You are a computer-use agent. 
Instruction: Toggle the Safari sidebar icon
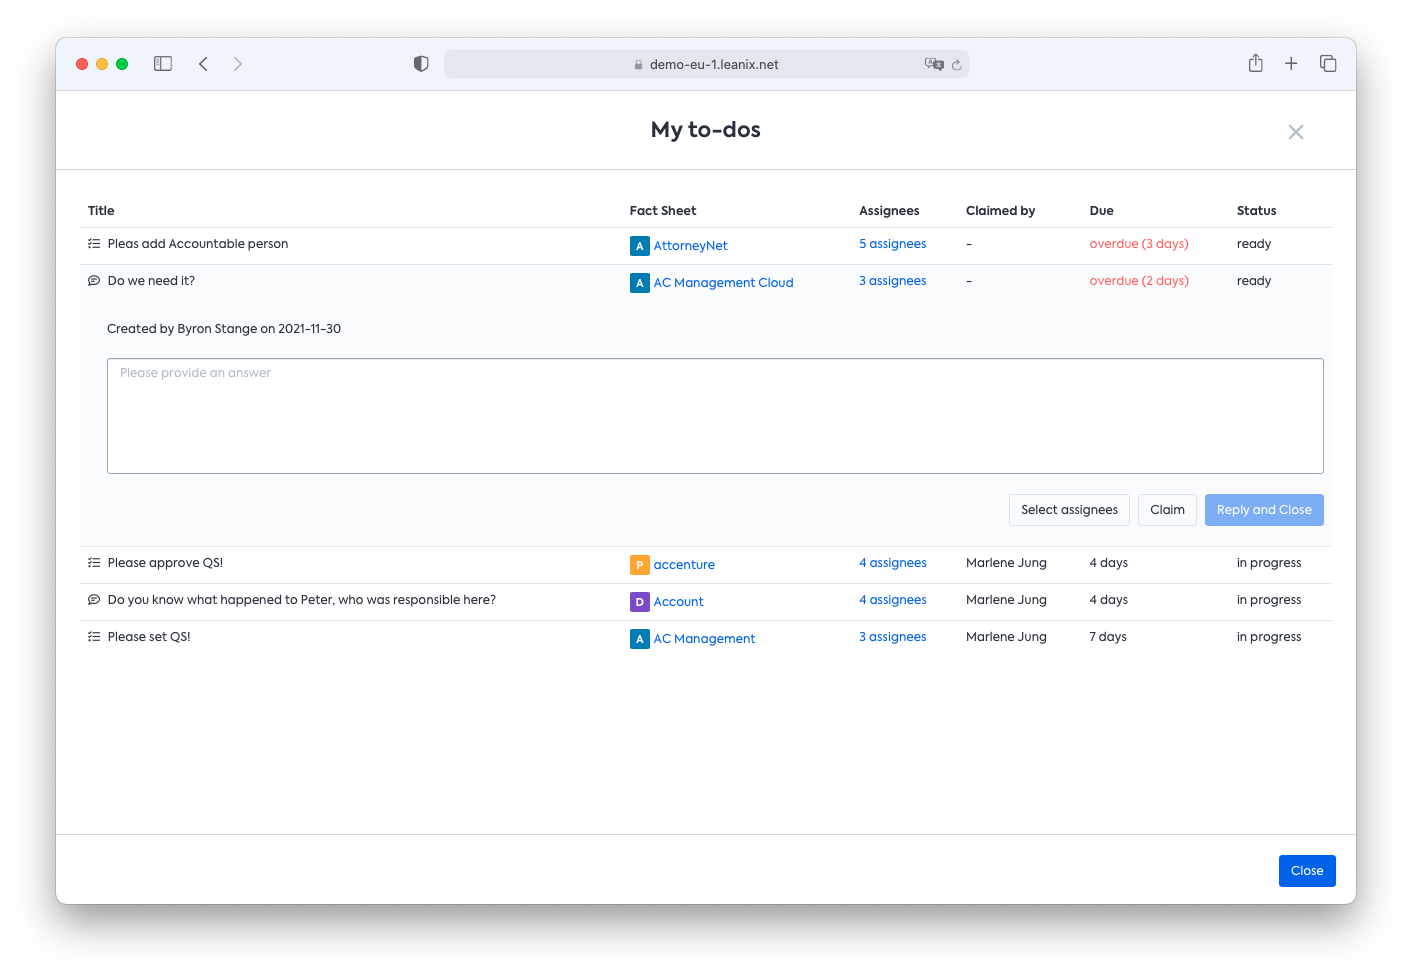pos(163,64)
